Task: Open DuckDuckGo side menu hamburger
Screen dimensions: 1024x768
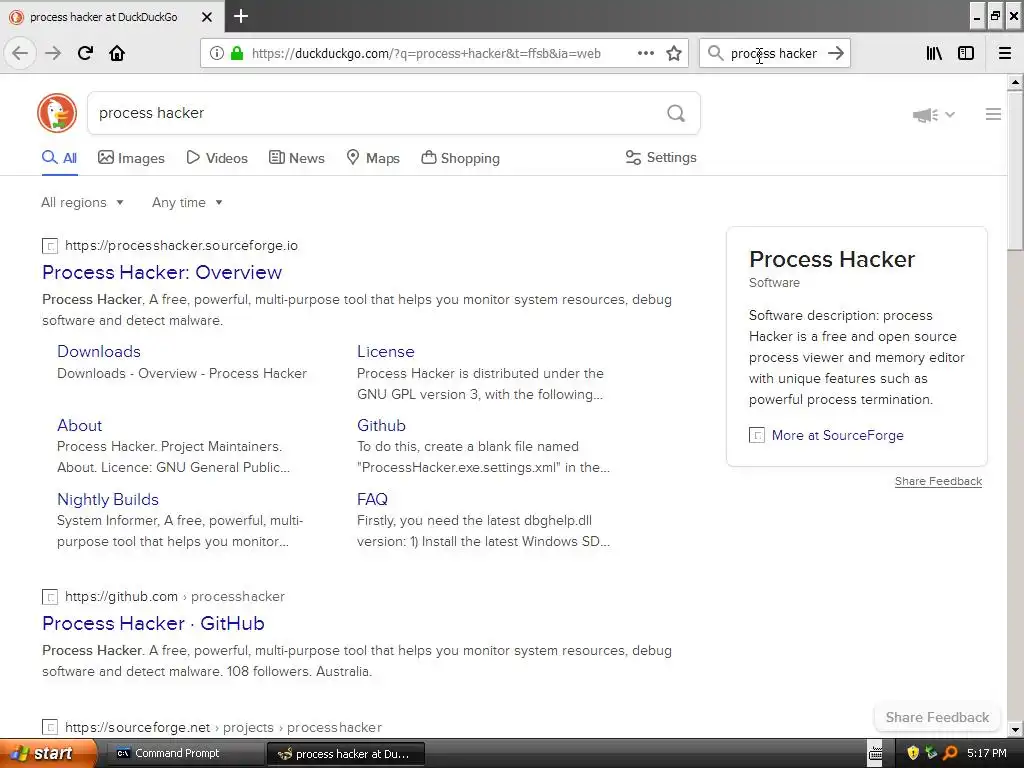Action: point(993,114)
